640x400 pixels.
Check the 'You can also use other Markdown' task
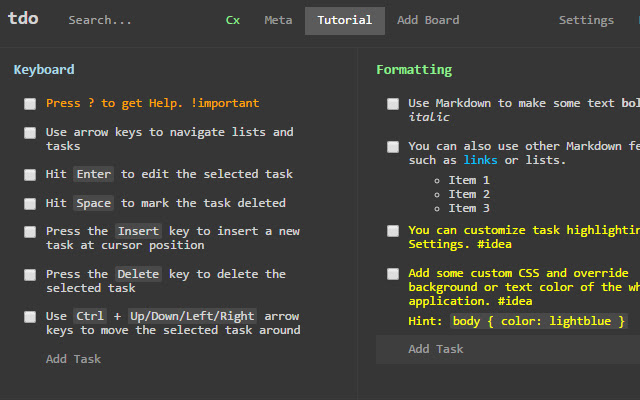tap(393, 147)
